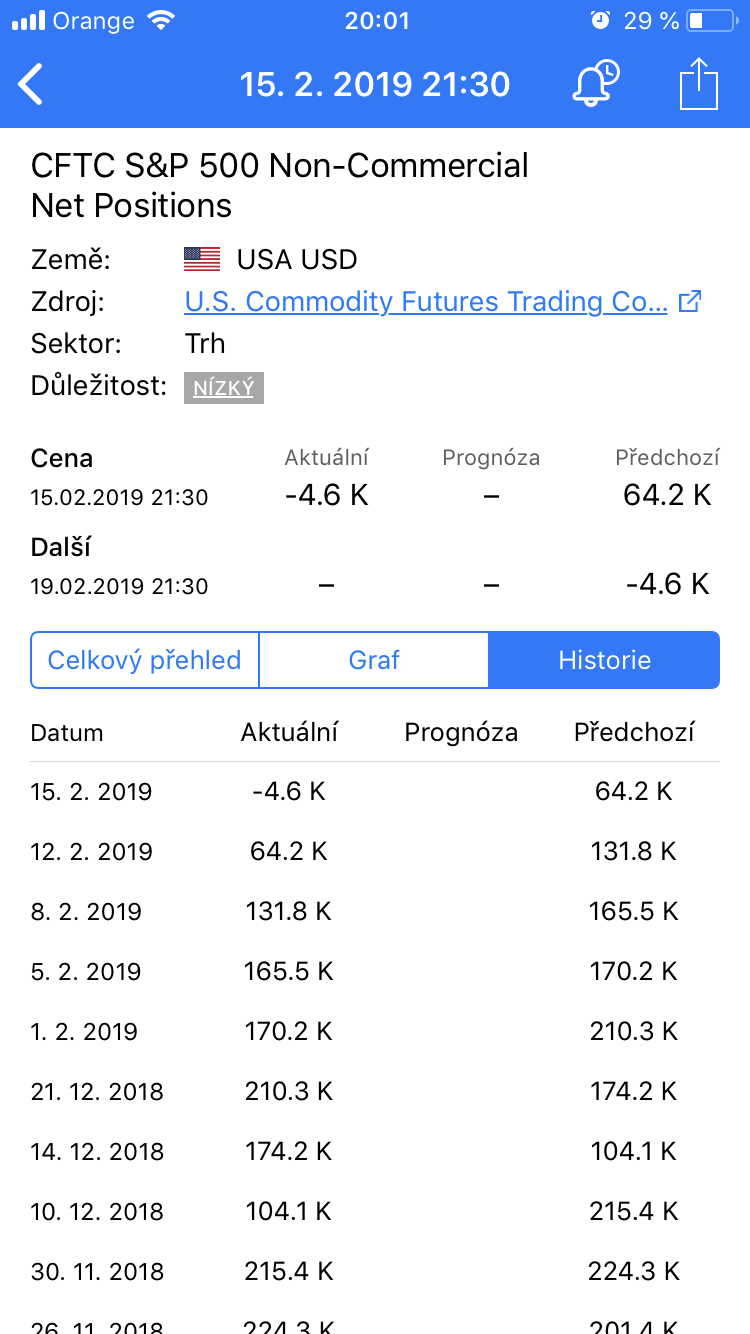
Task: Tap the alarm clock icon in status bar
Action: pos(600,21)
